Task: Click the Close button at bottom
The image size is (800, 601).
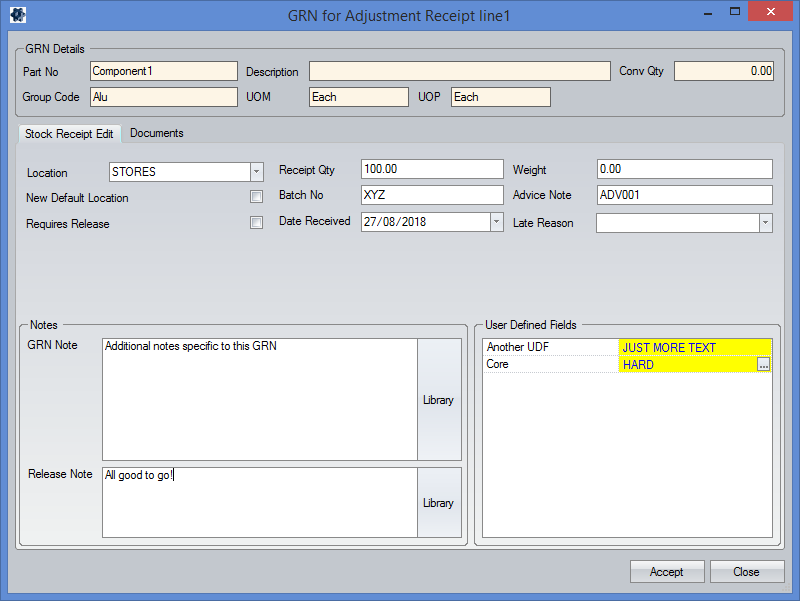Action: pyautogui.click(x=747, y=572)
